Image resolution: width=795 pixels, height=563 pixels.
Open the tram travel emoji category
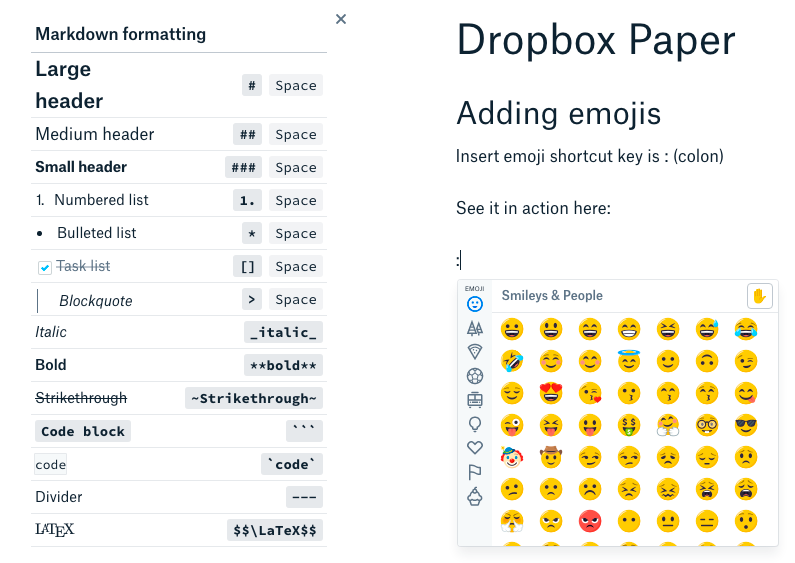pyautogui.click(x=475, y=400)
